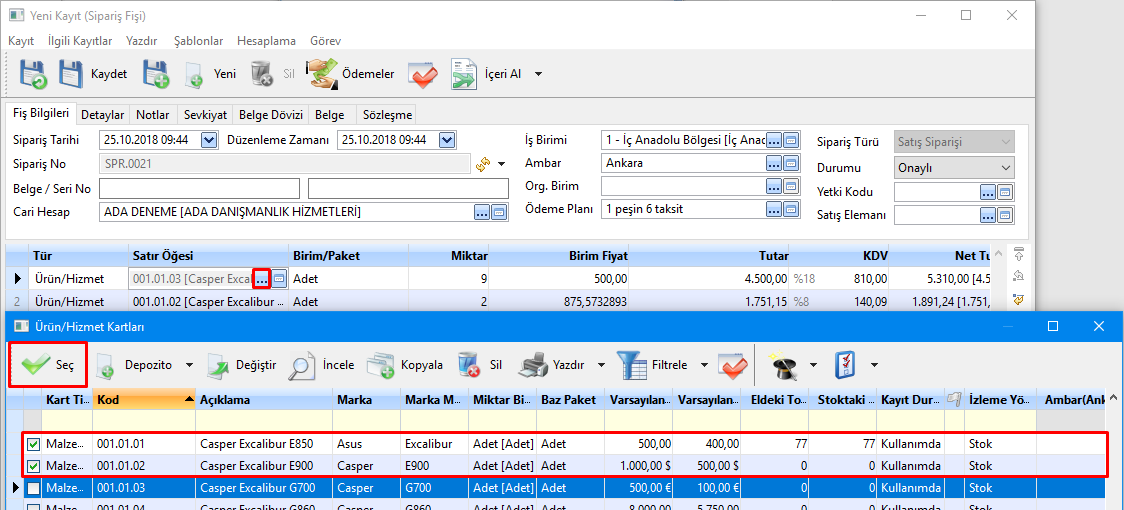Click the İçeri Al import icon
This screenshot has height=510, width=1124.
[x=464, y=74]
